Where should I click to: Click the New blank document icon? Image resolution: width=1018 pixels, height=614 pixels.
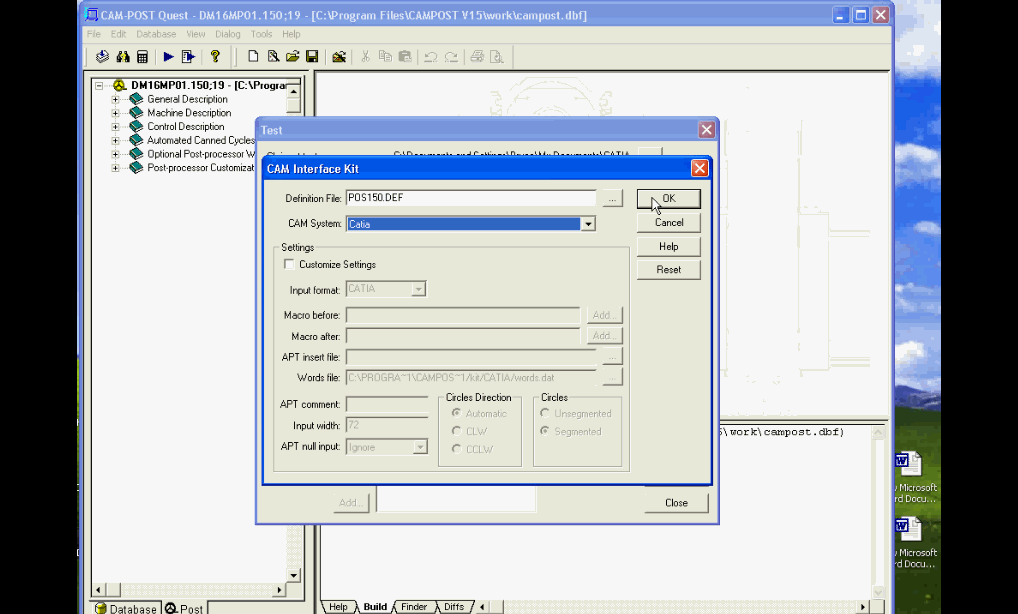253,56
